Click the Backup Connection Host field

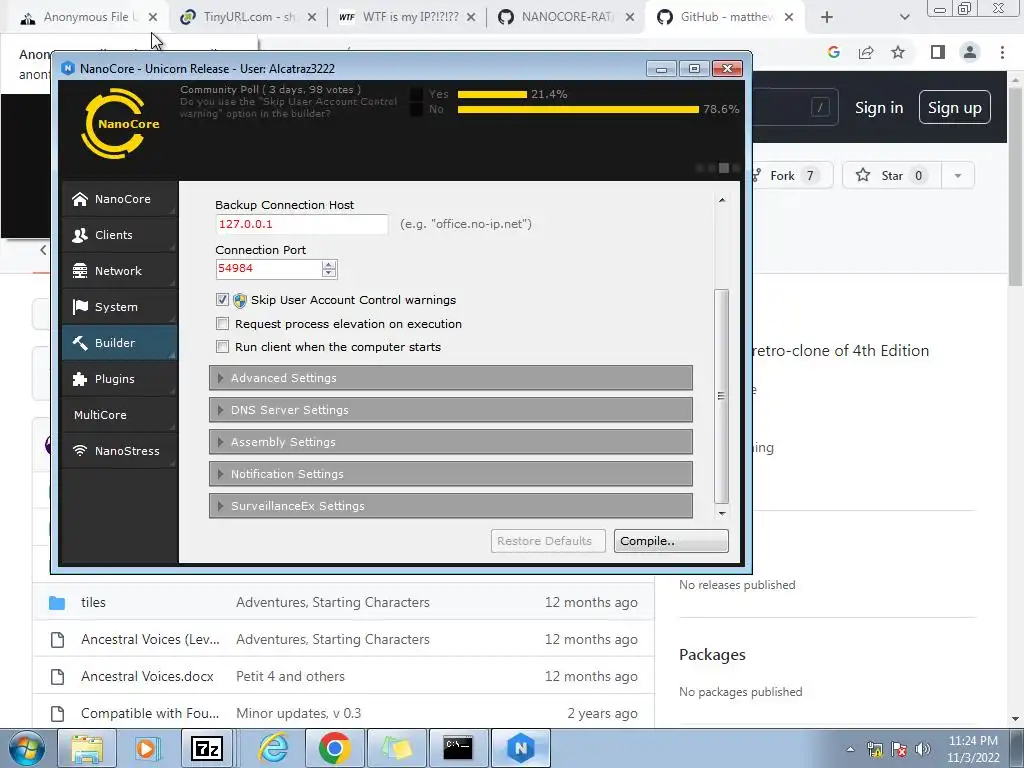coord(301,224)
